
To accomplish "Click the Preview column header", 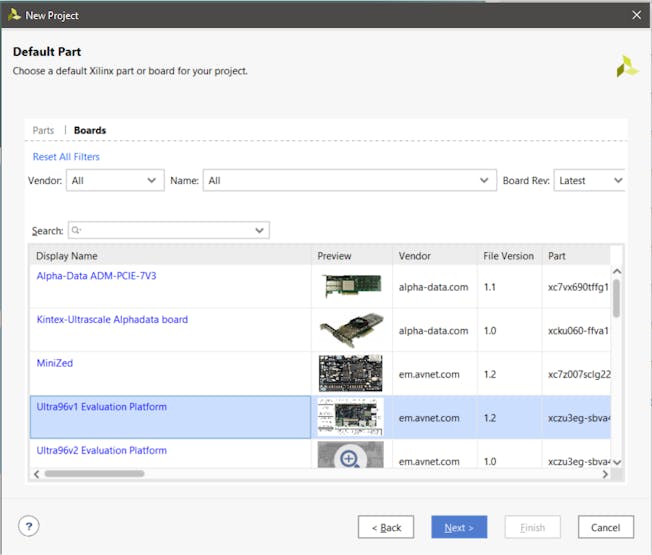I will [352, 256].
